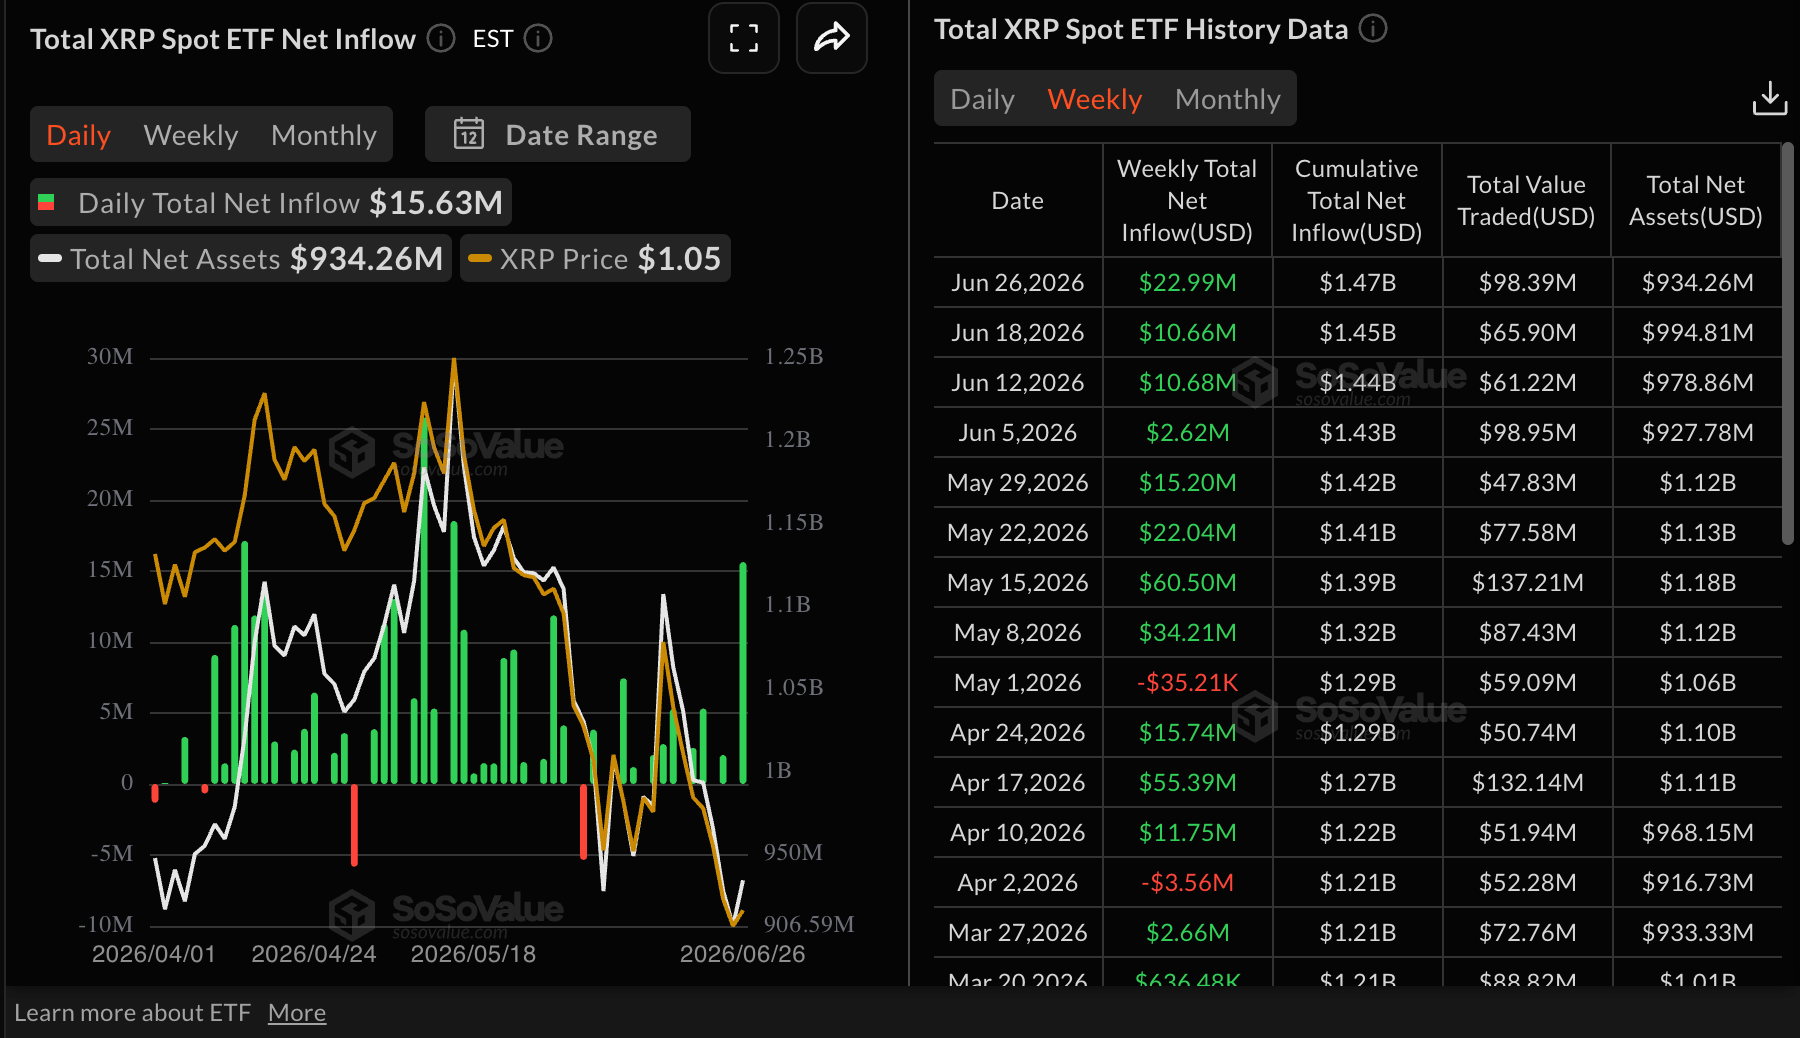1800x1038 pixels.
Task: Click the Mar 27,2026 date cell
Action: pyautogui.click(x=1018, y=933)
